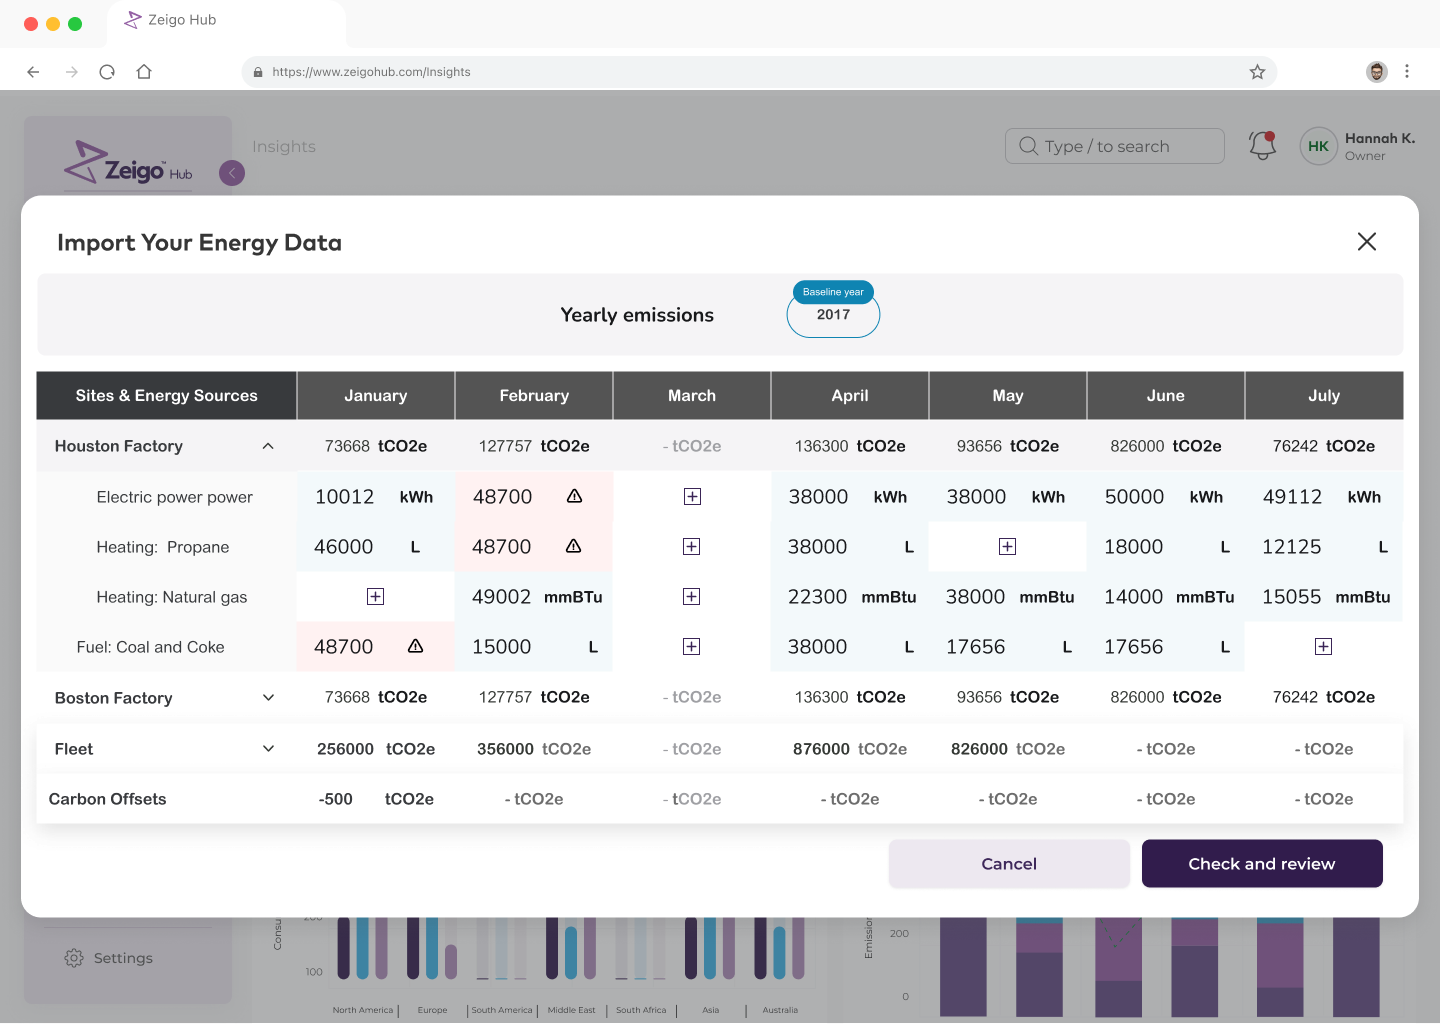1440x1024 pixels.
Task: Click the Fleet April value 876000
Action: [821, 749]
